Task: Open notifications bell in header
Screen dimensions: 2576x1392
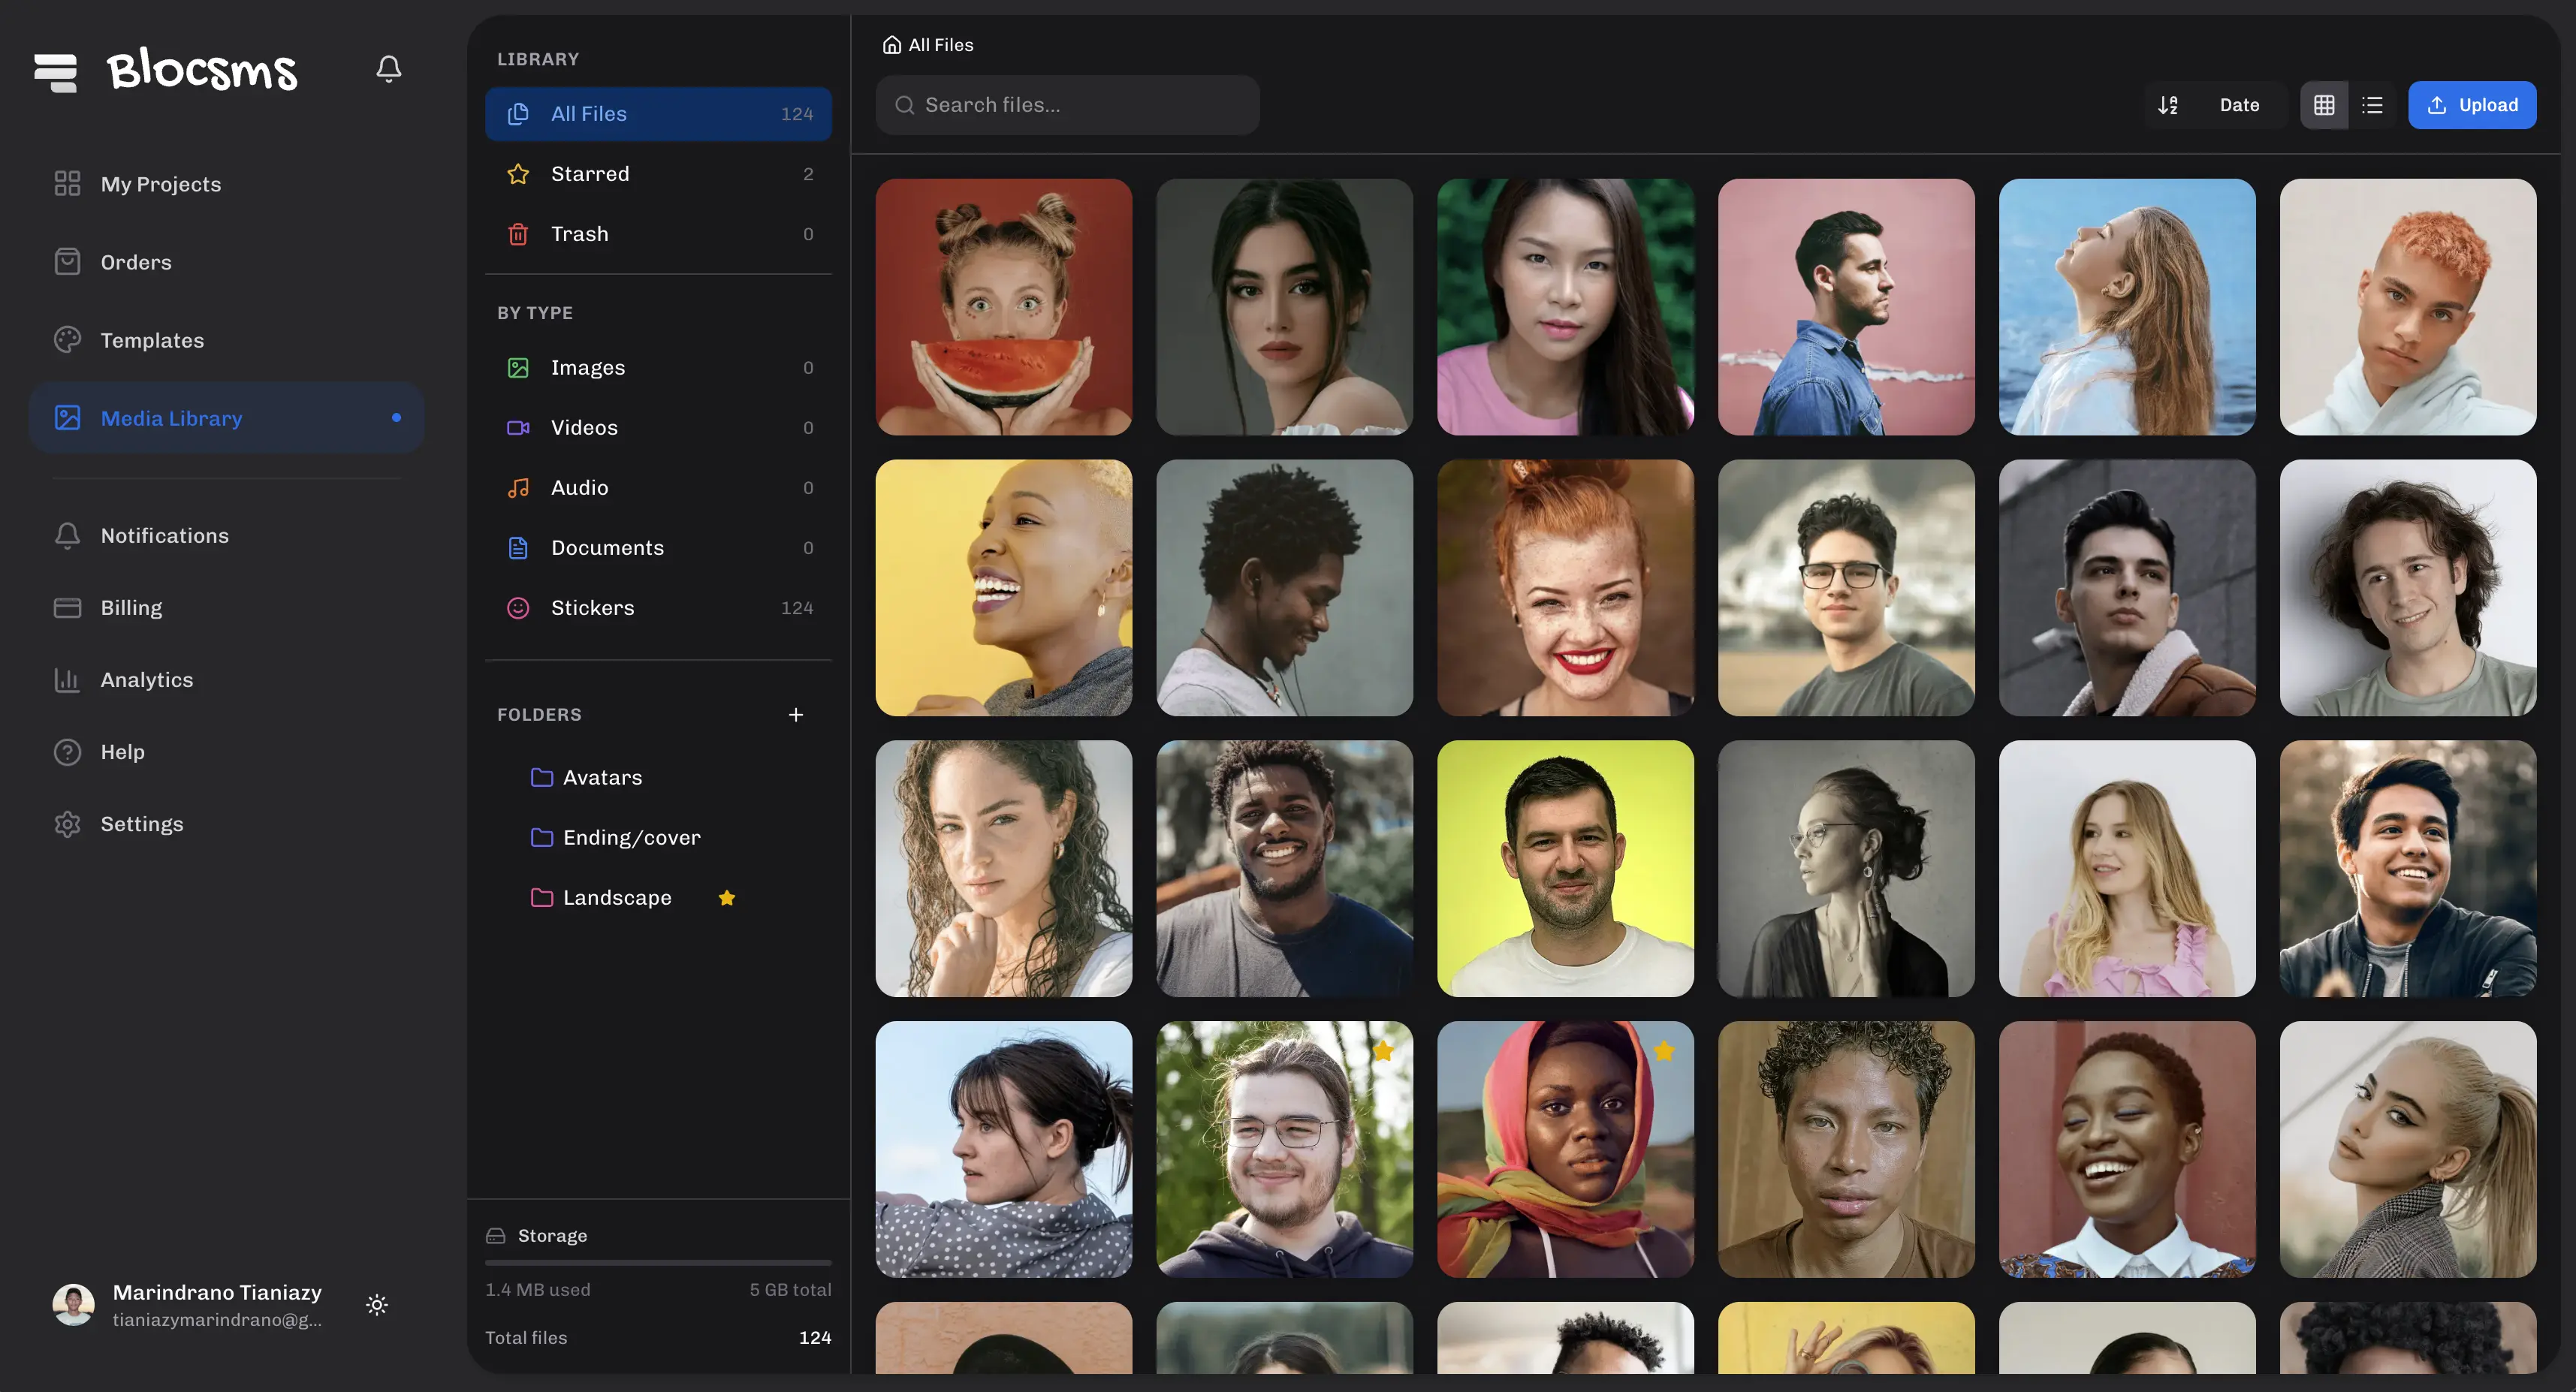Action: pyautogui.click(x=389, y=68)
